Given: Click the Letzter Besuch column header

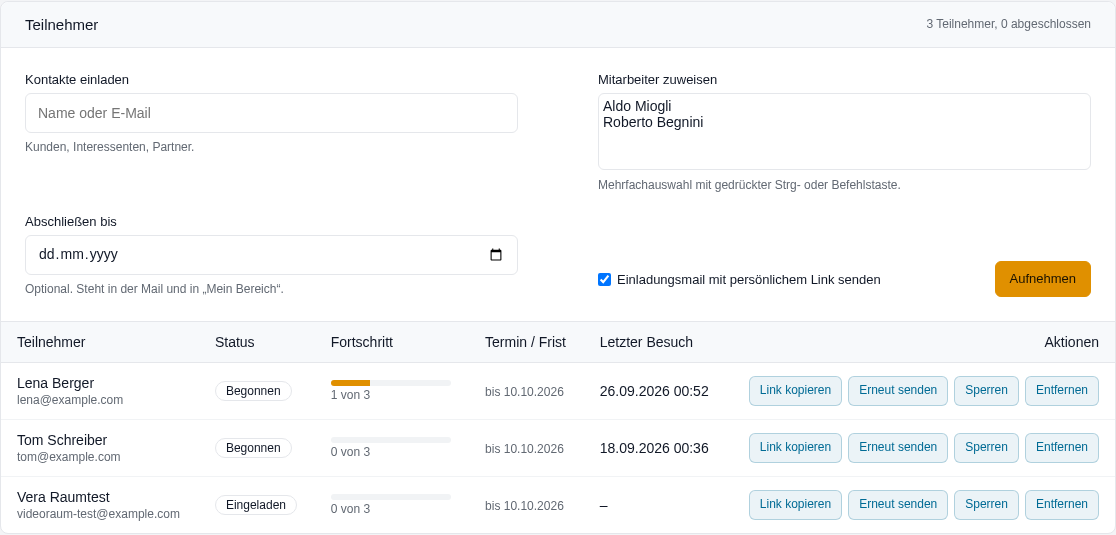Looking at the screenshot, I should [x=646, y=342].
